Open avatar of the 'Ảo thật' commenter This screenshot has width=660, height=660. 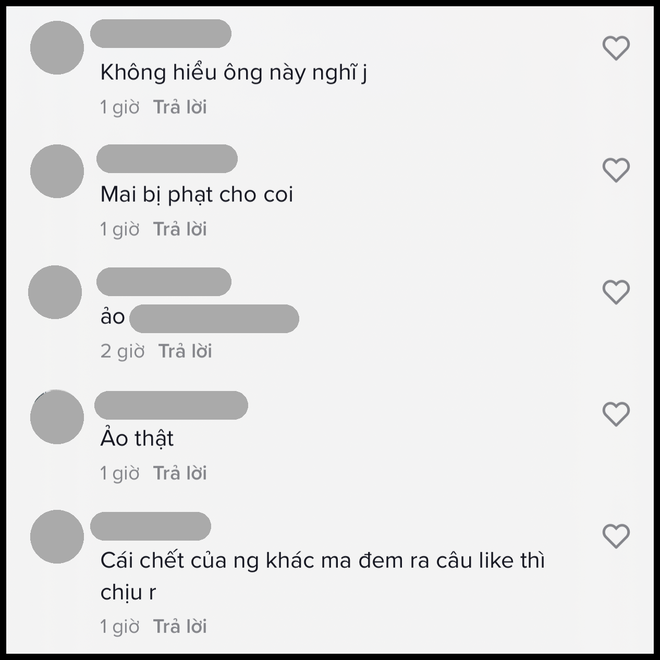(57, 417)
